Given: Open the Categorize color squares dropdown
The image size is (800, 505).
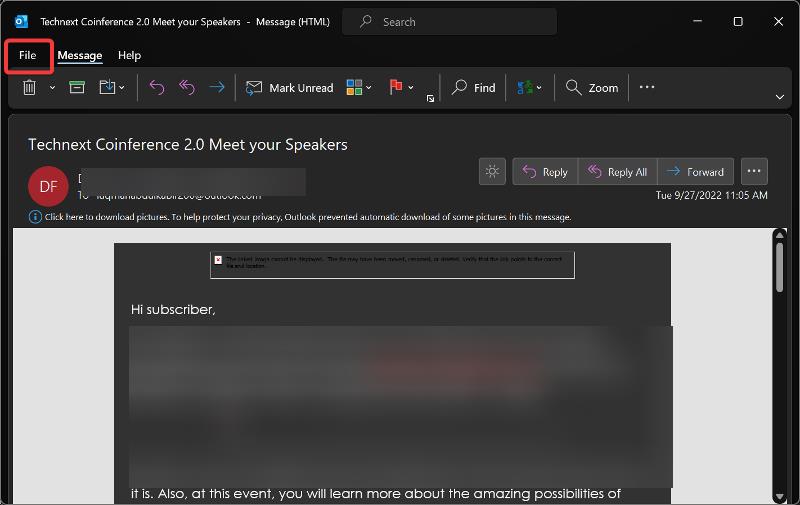Looking at the screenshot, I should [359, 88].
